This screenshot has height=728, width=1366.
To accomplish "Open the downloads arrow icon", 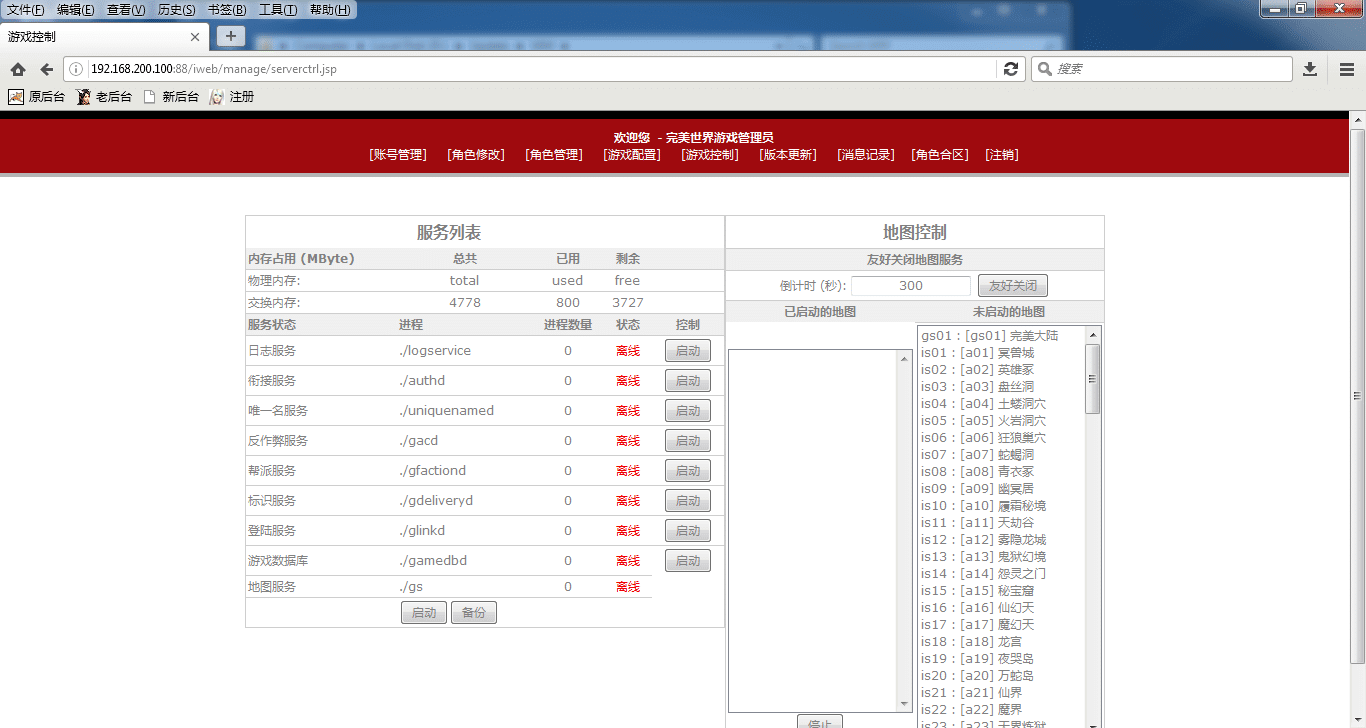I will [1310, 69].
